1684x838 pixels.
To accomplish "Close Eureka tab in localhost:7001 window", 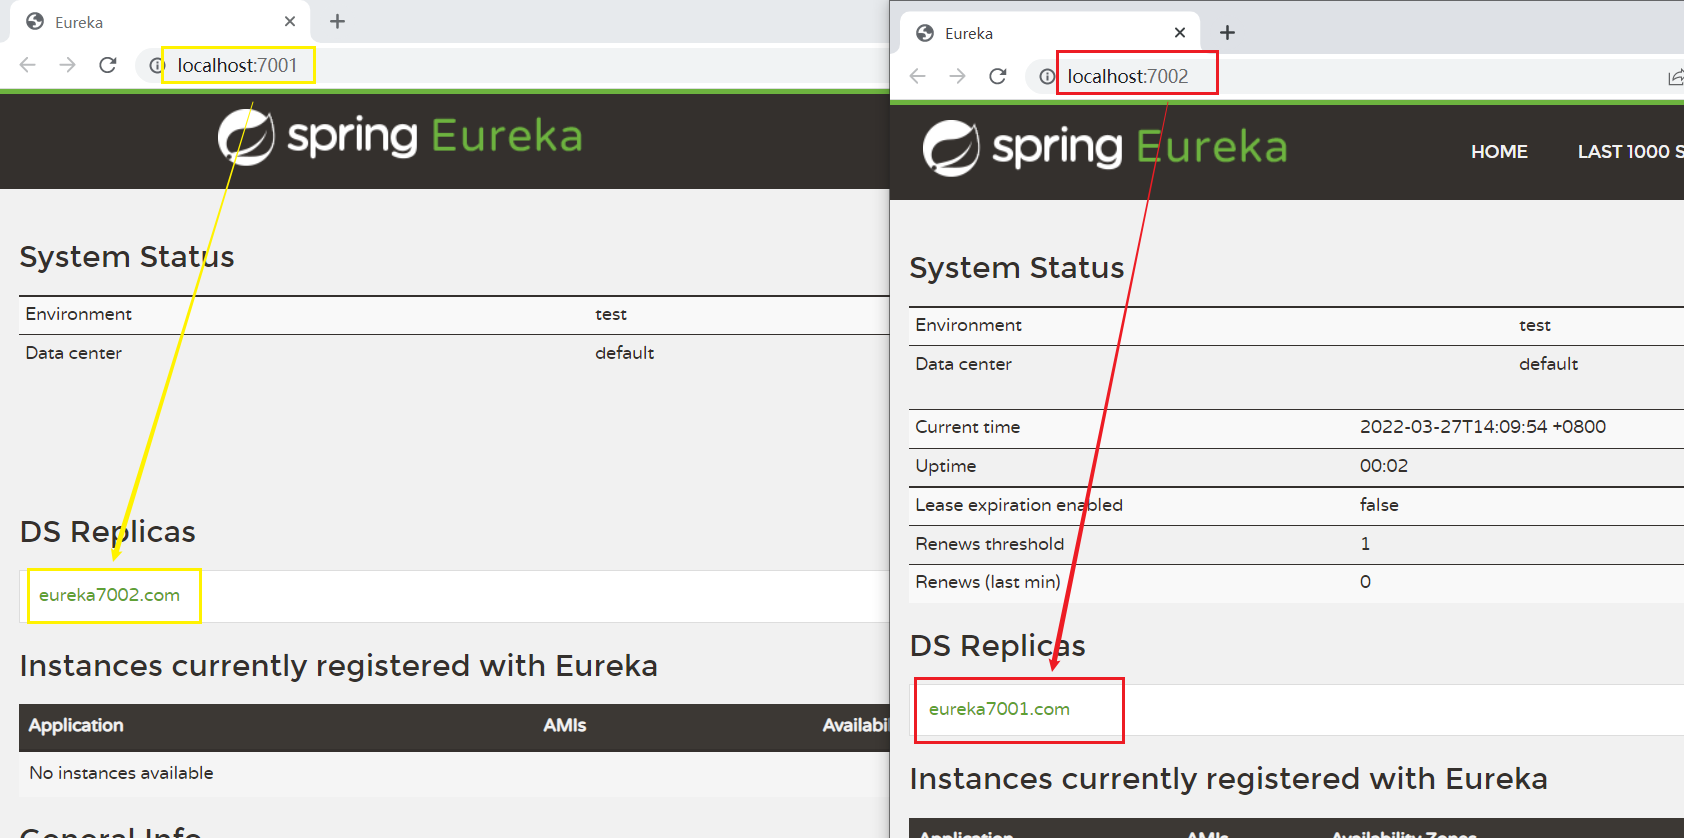I will coord(290,21).
